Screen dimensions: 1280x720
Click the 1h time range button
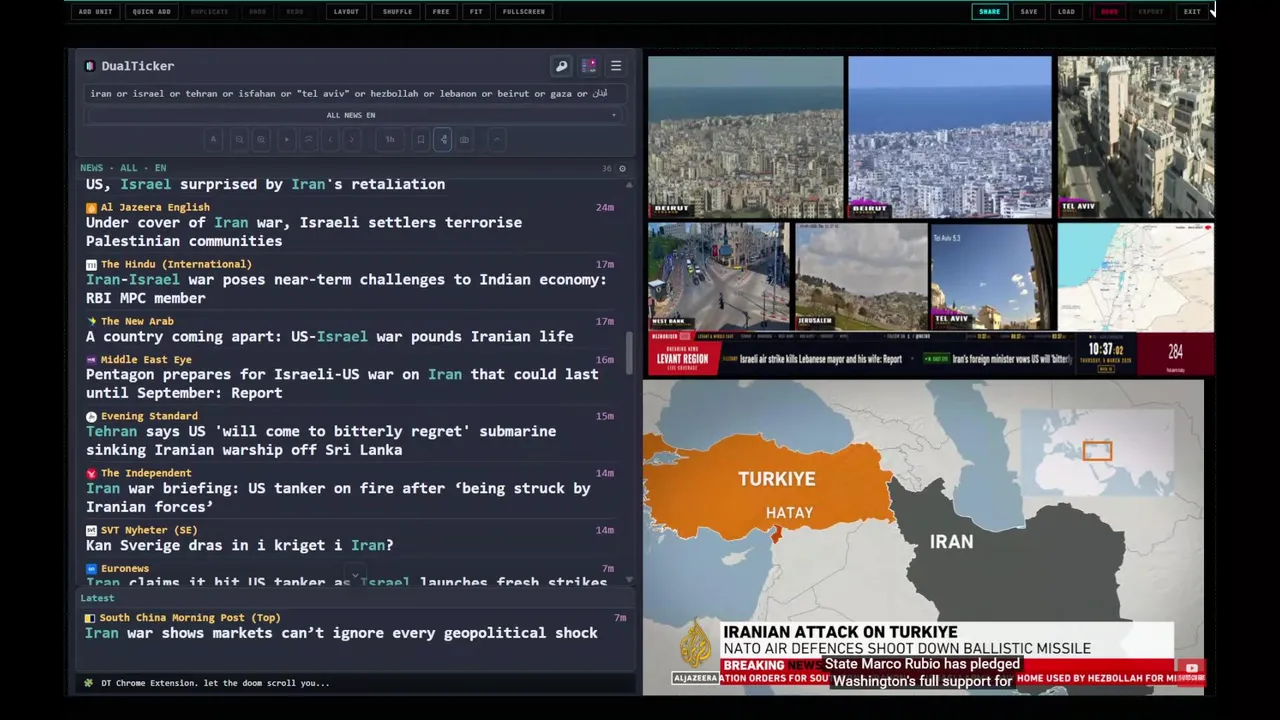(x=390, y=140)
